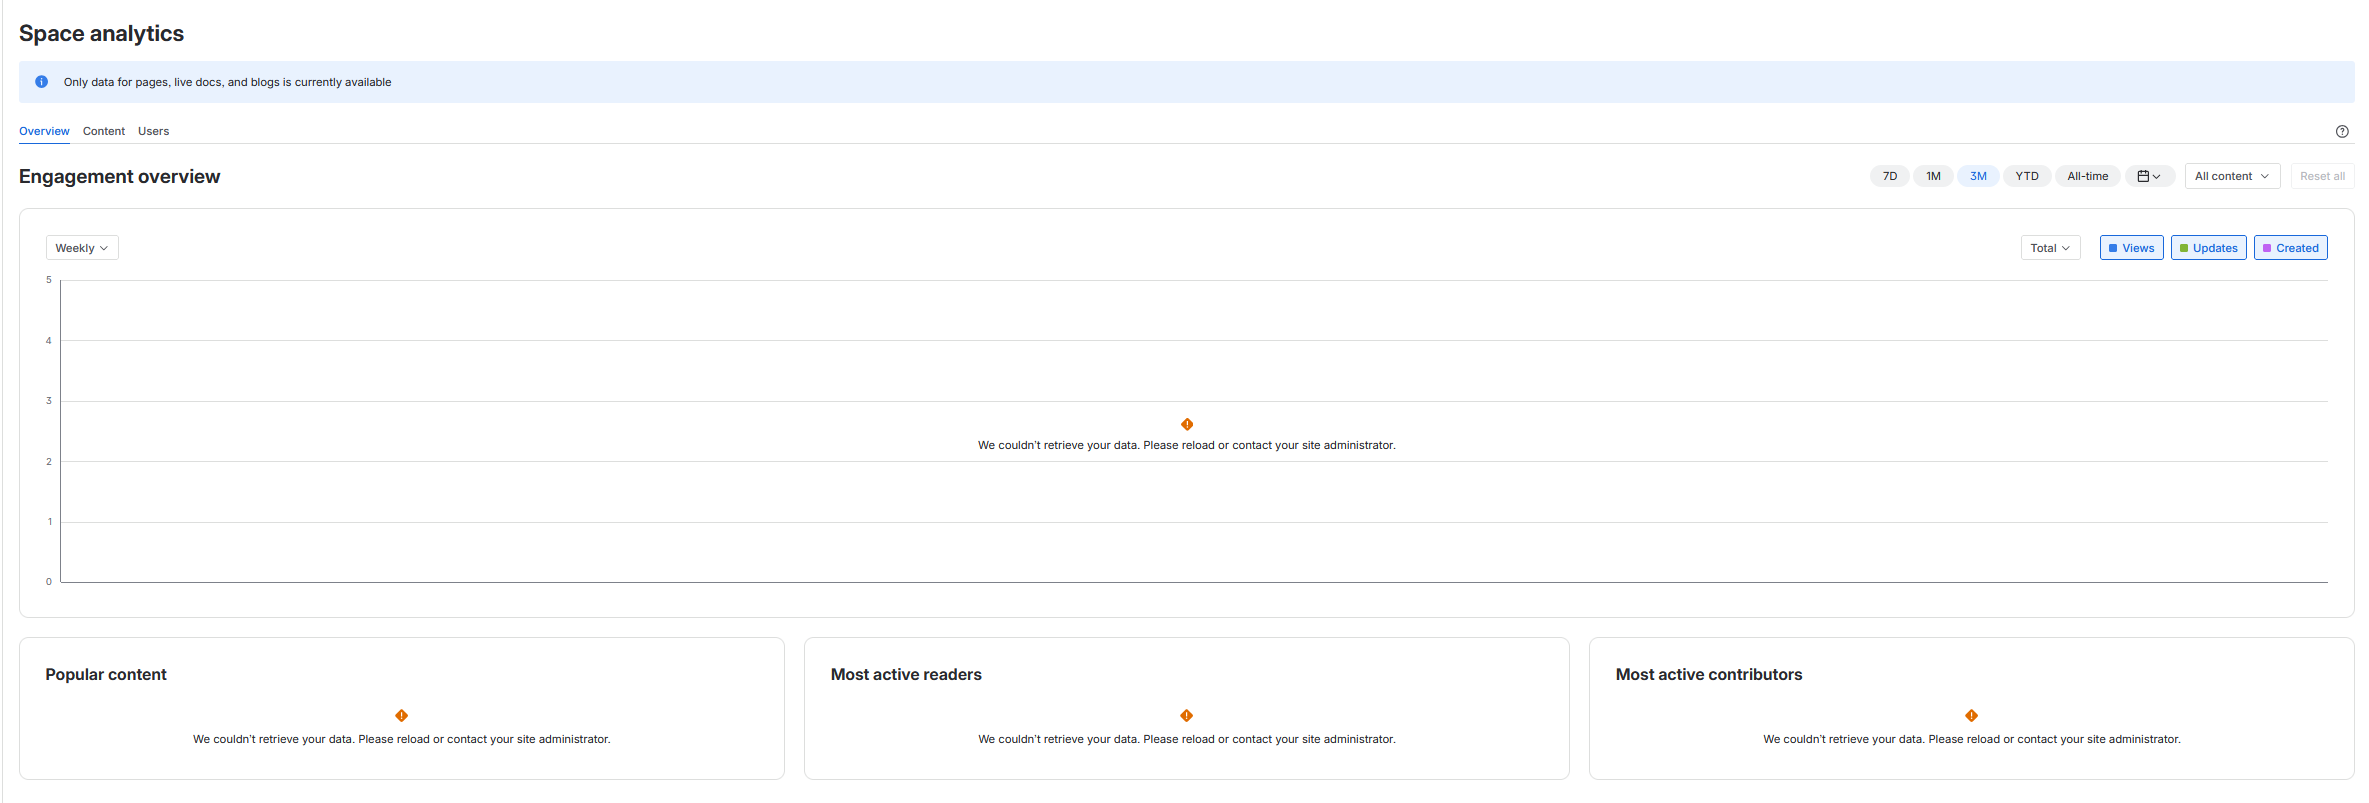Click the warning icon under Popular content

[401, 716]
